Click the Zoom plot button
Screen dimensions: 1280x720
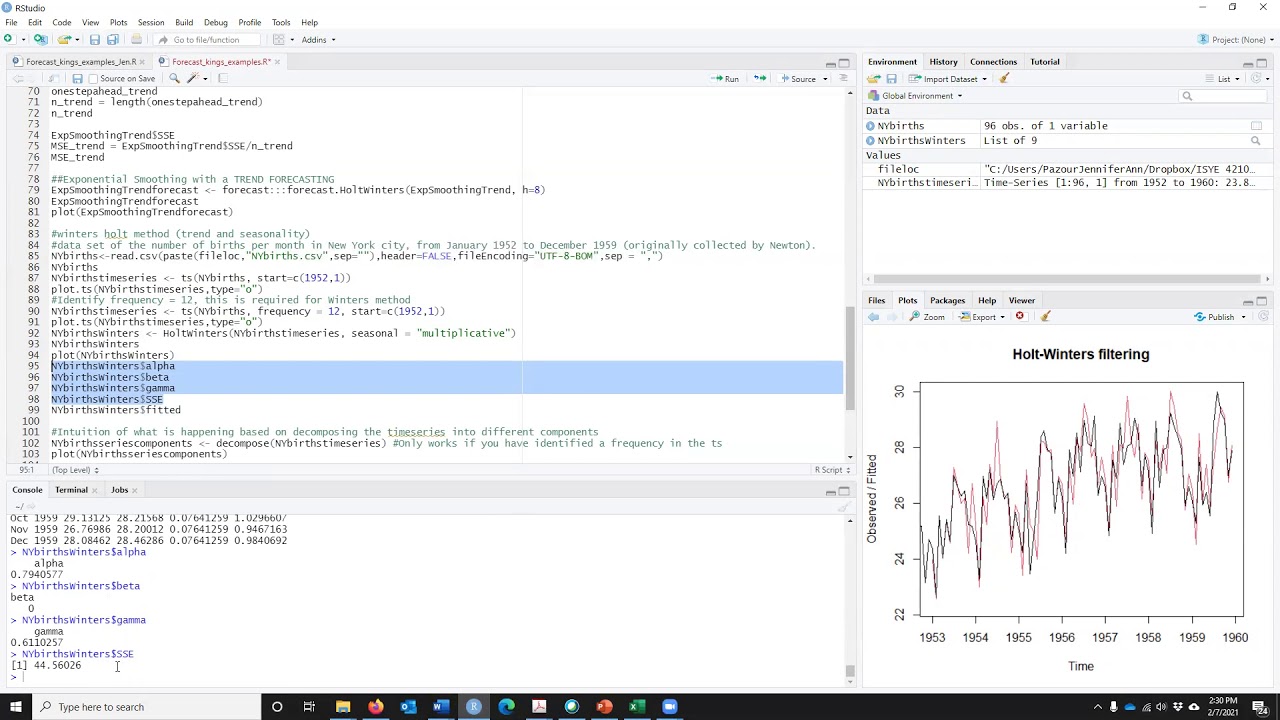[x=927, y=317]
